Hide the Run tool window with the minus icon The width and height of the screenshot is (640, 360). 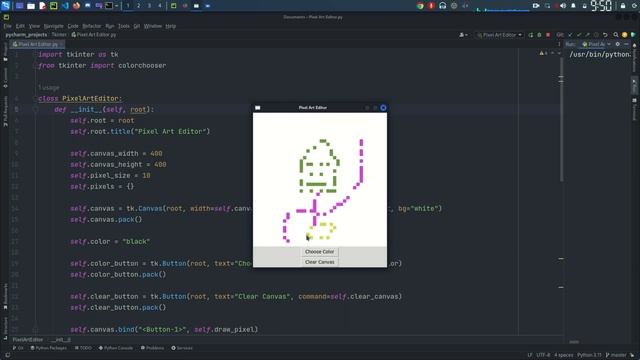pyautogui.click(x=627, y=44)
